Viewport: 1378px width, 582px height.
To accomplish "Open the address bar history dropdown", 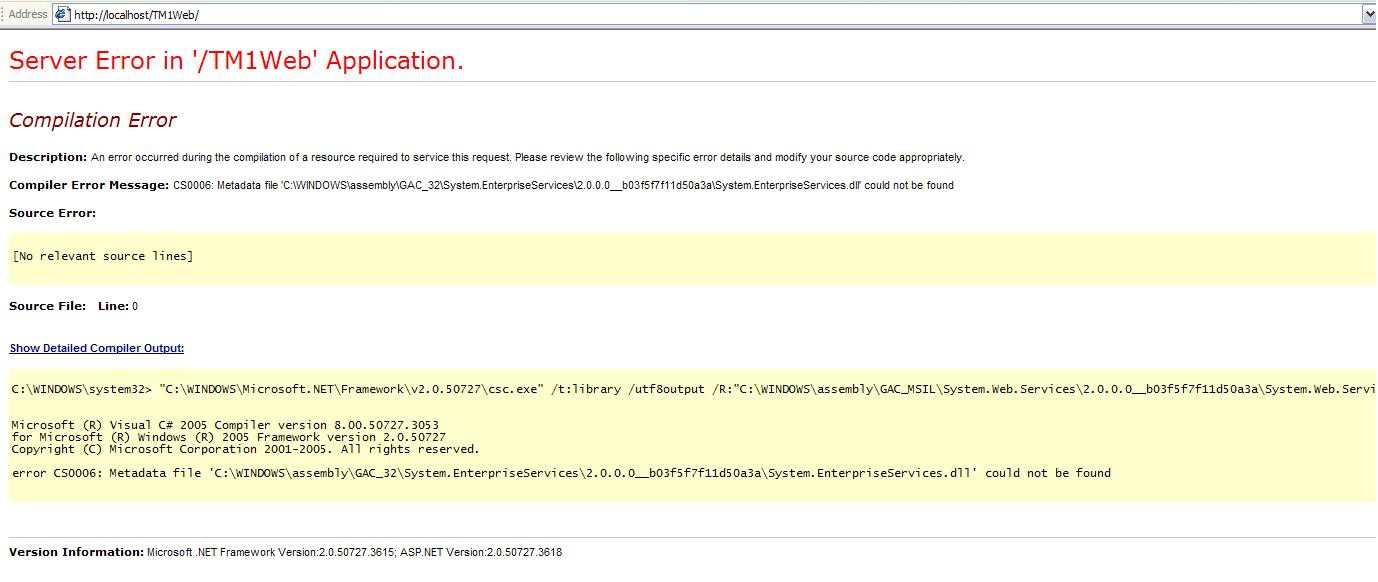I will click(1369, 14).
